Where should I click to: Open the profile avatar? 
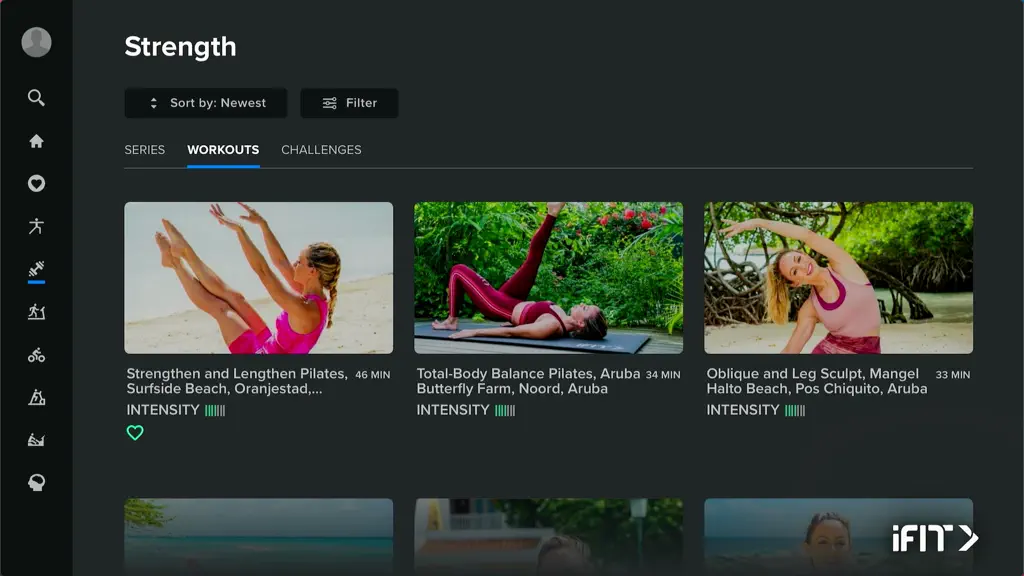point(36,42)
